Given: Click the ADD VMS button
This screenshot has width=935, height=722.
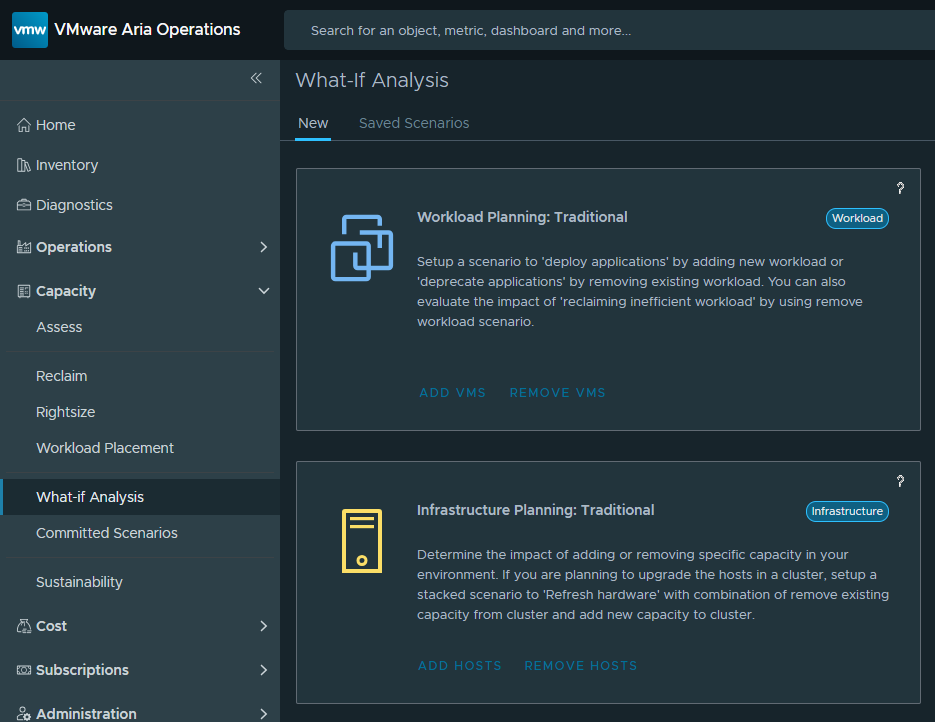Looking at the screenshot, I should coord(453,393).
